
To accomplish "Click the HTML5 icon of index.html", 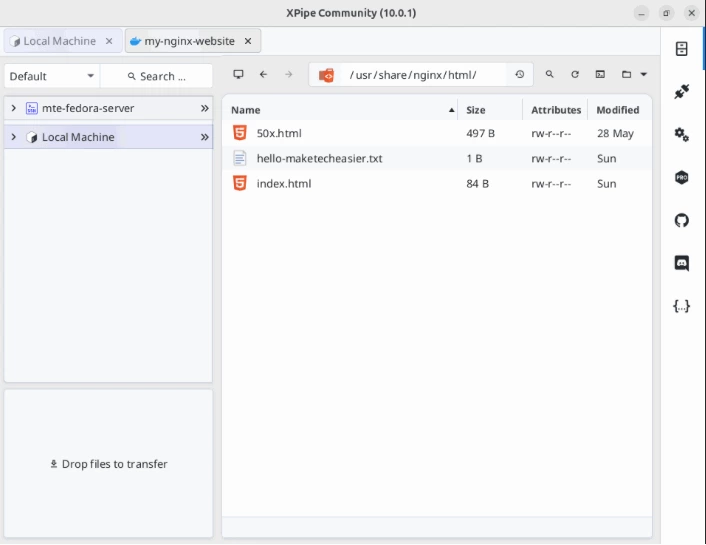I will pyautogui.click(x=240, y=183).
